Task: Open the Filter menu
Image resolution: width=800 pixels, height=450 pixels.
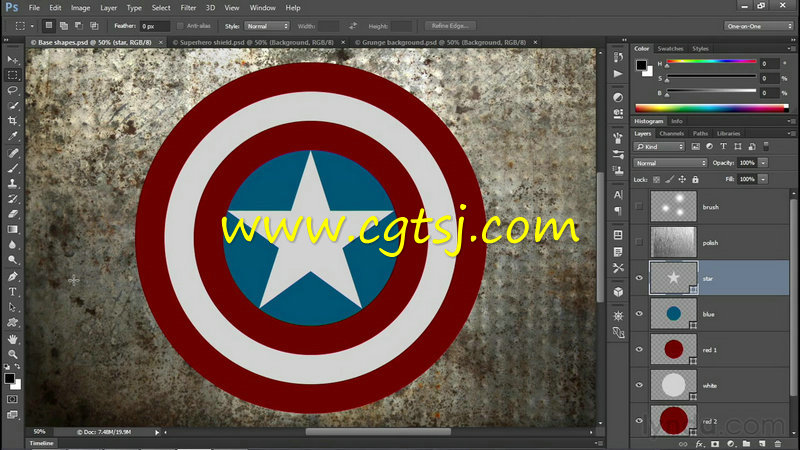Action: tap(188, 8)
